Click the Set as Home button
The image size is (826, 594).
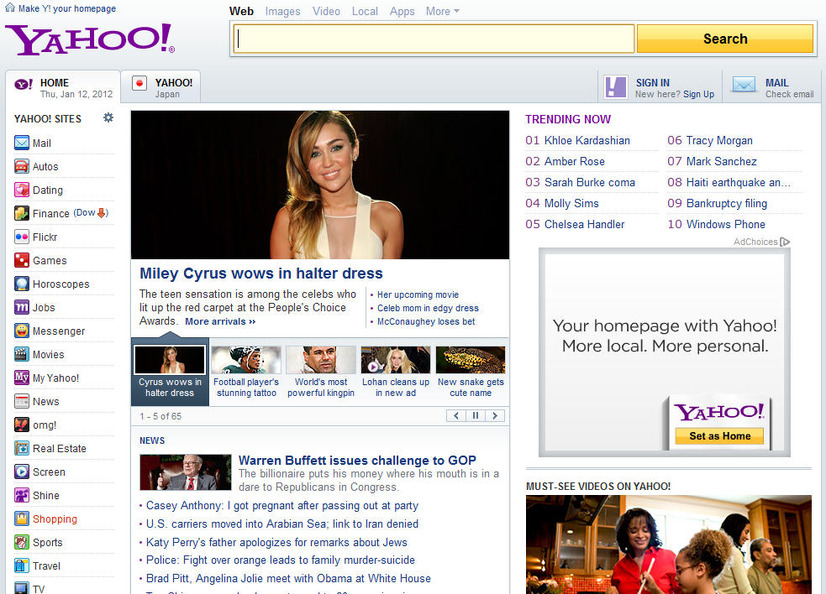[x=720, y=436]
